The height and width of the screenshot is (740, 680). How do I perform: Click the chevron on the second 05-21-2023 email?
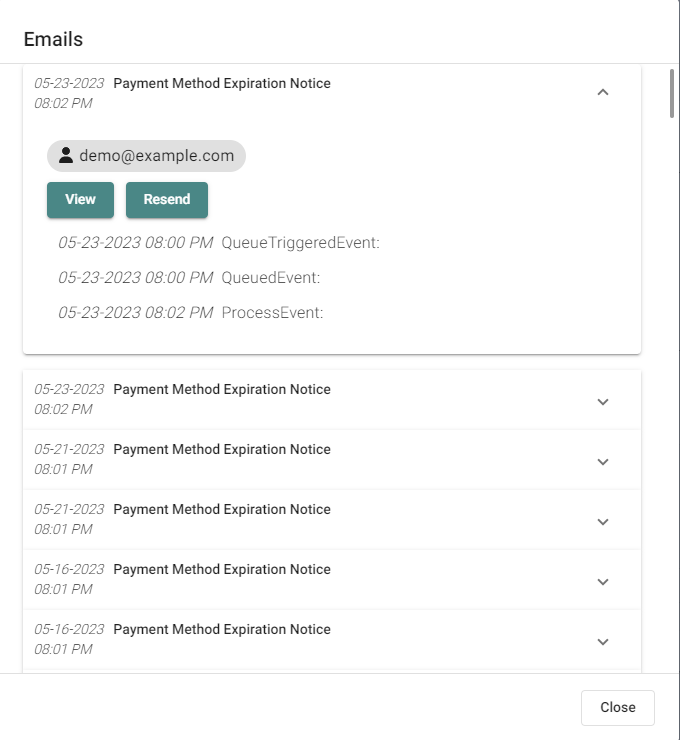pyautogui.click(x=602, y=522)
